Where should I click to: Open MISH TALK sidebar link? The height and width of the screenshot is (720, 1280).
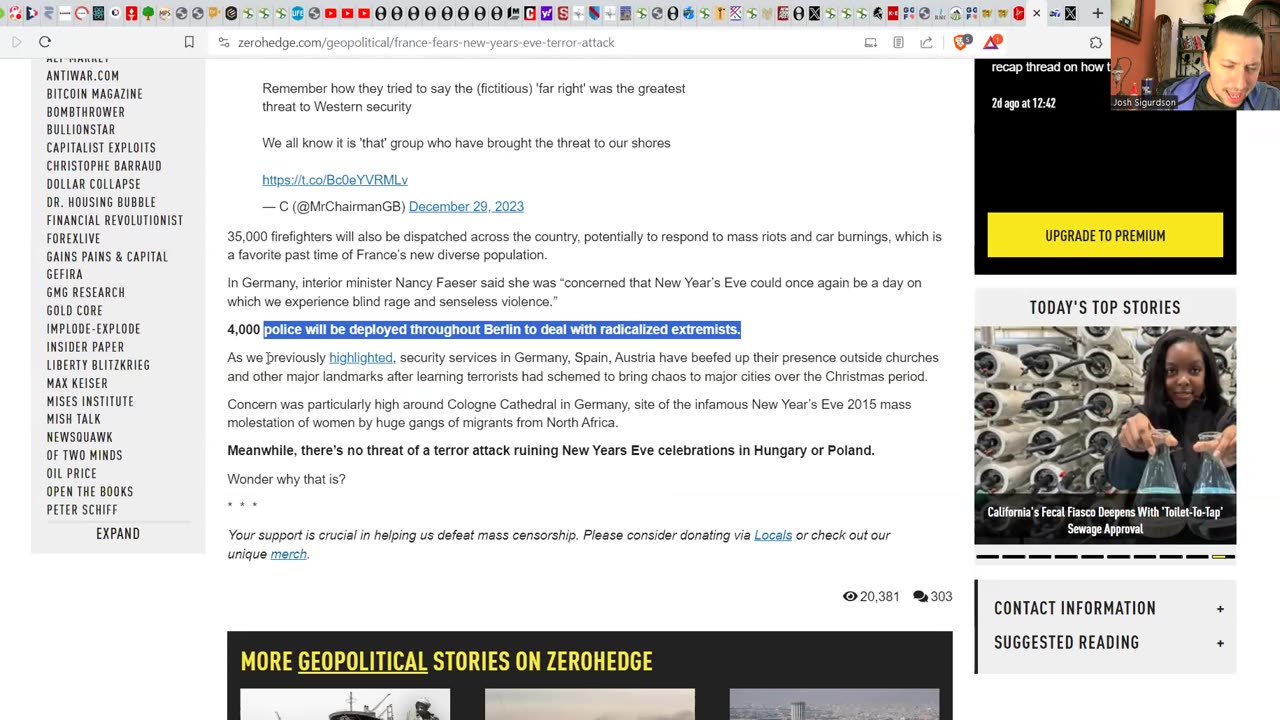pos(74,419)
